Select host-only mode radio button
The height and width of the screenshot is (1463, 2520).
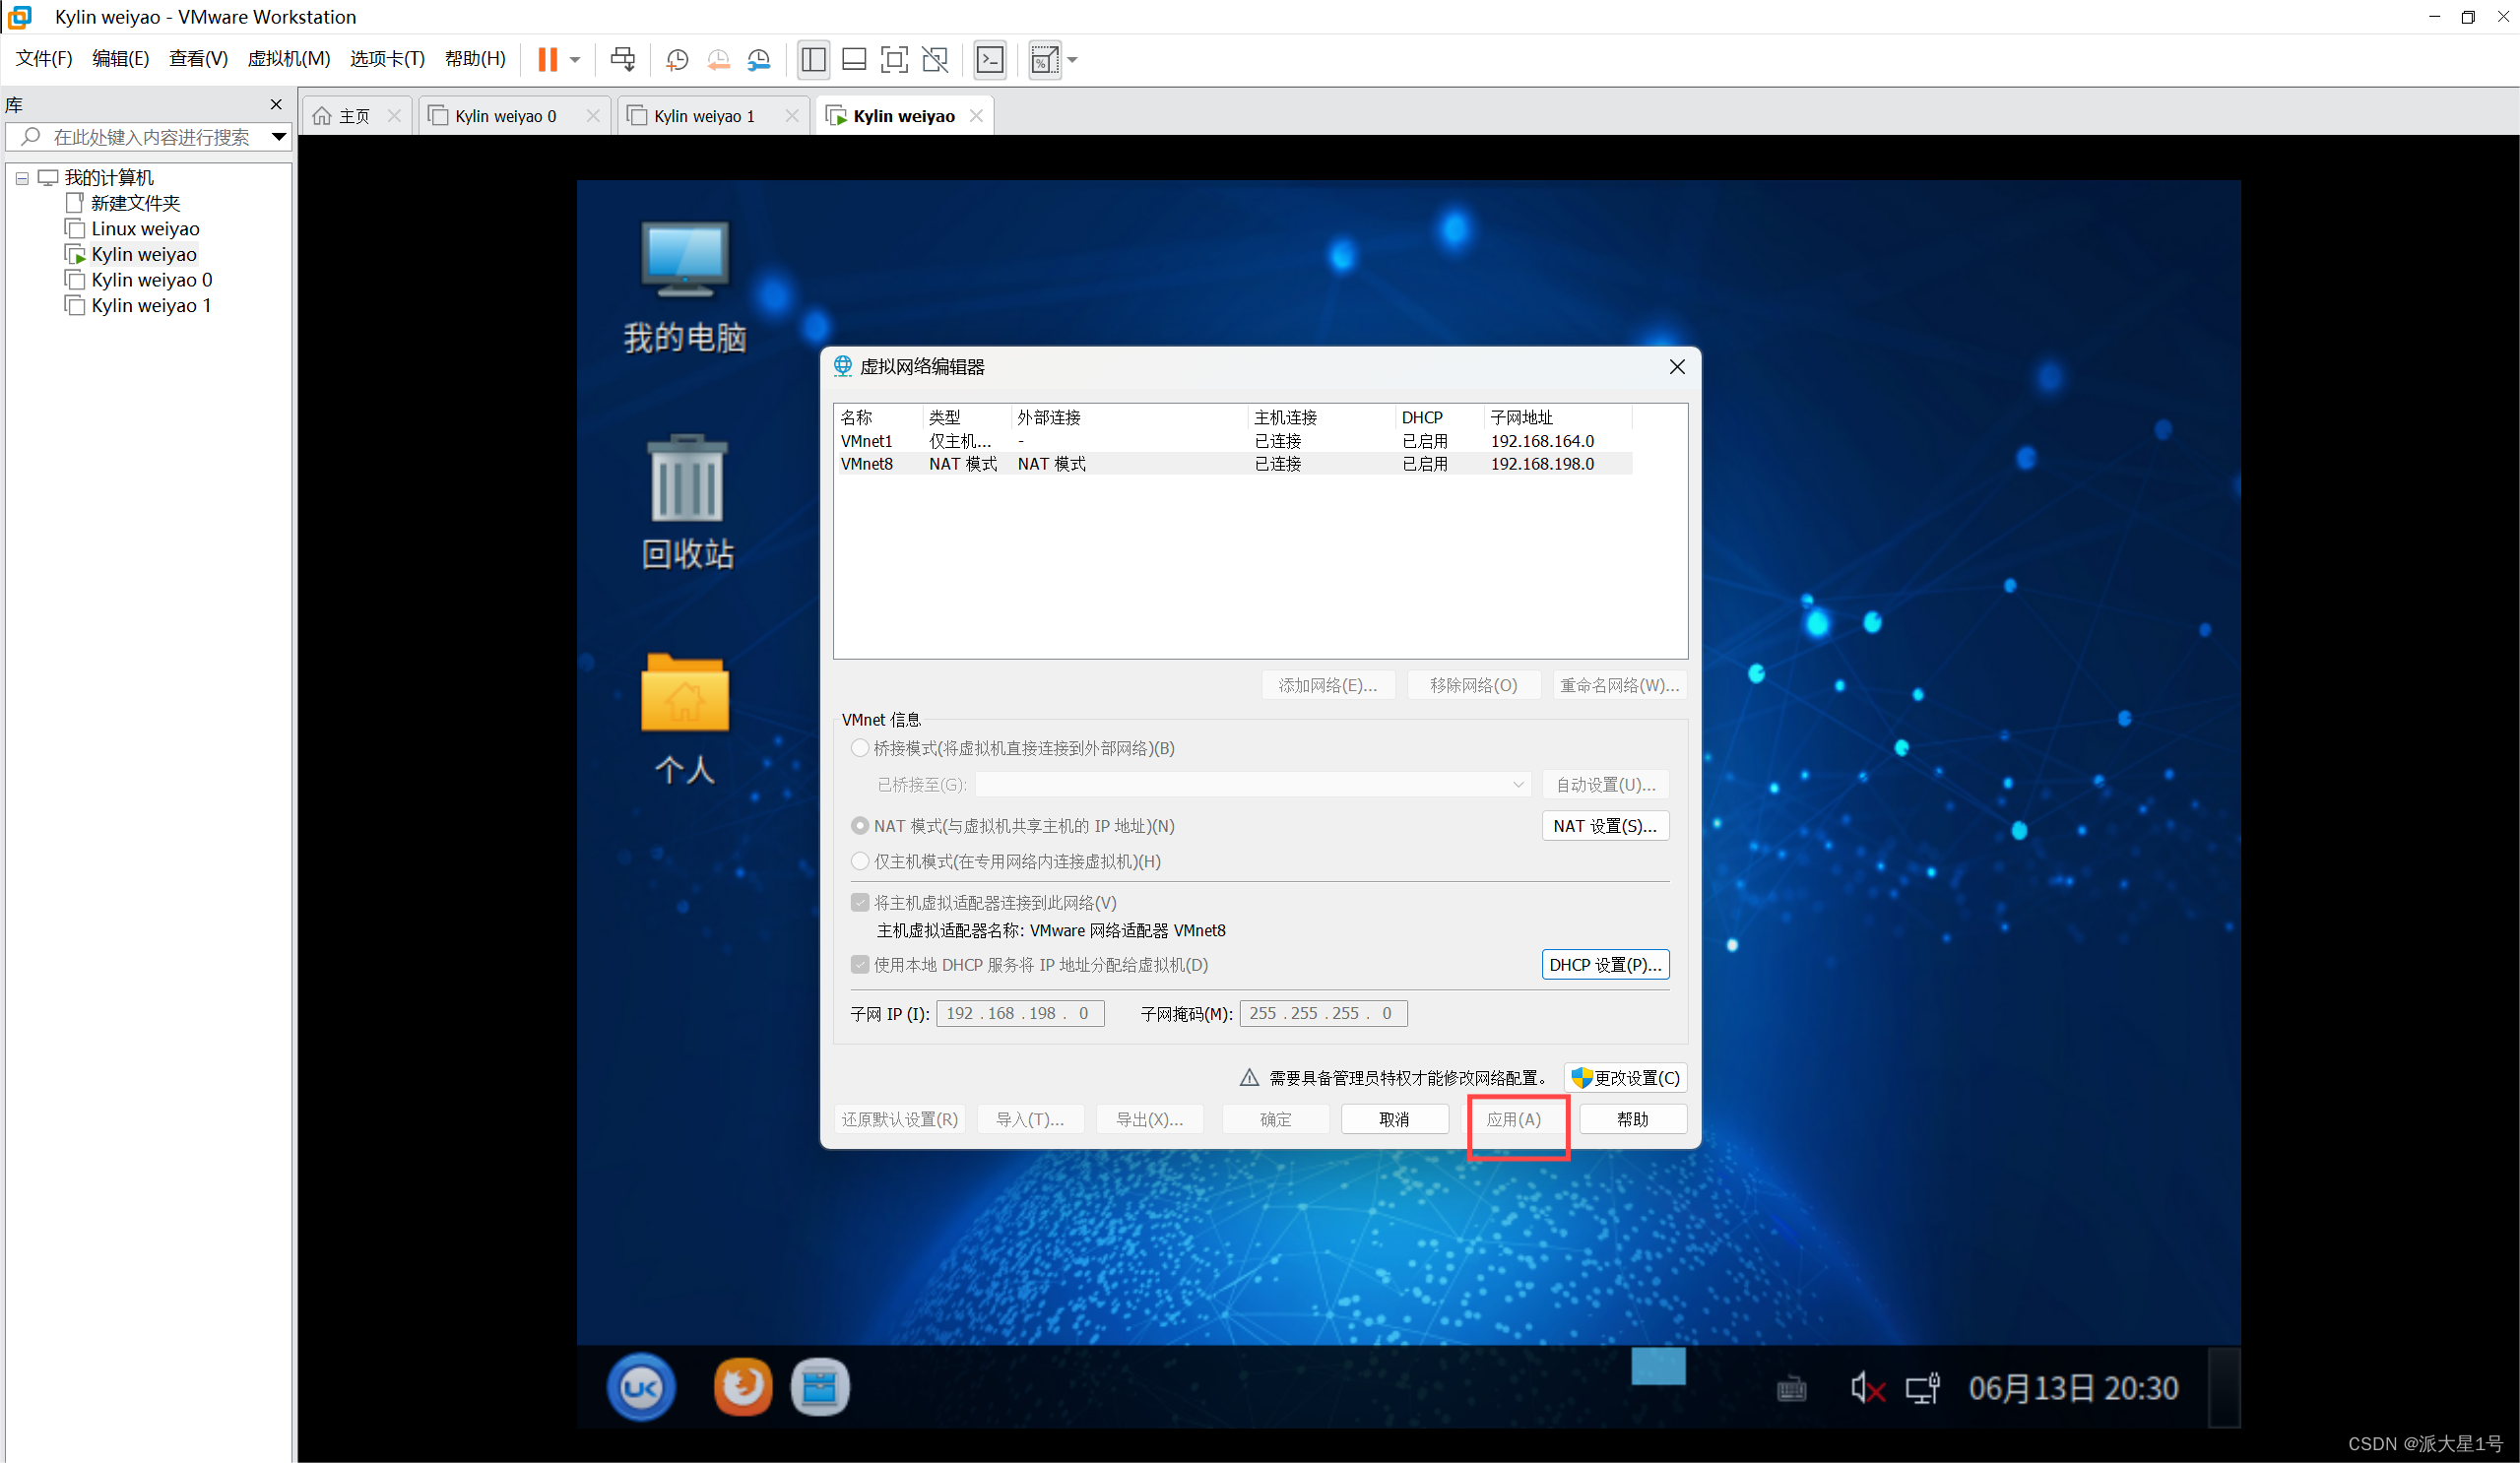(859, 861)
